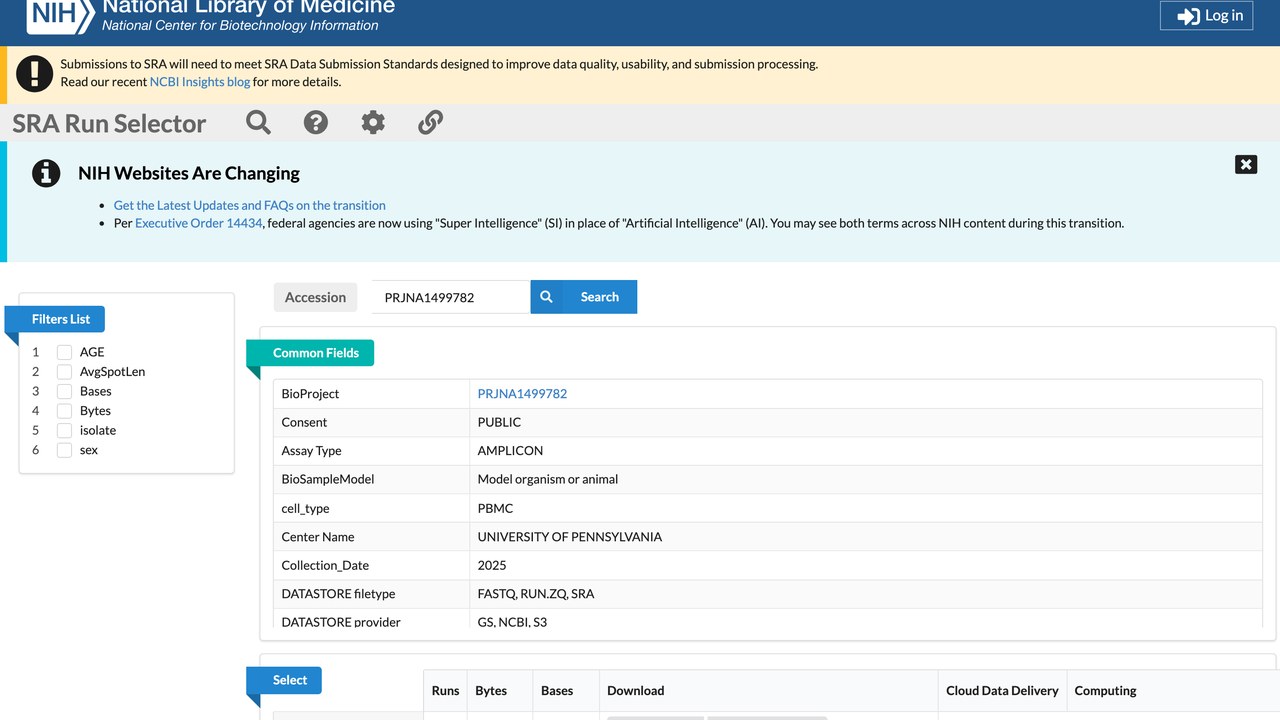Click the exclamation alert icon in yellow banner
Viewport: 1280px width, 720px height.
tap(35, 73)
